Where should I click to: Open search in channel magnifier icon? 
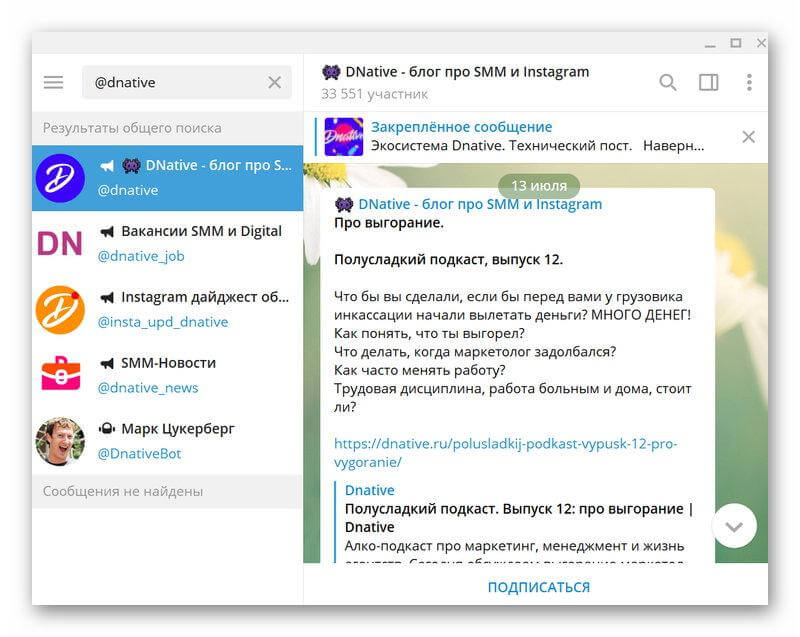pos(668,82)
